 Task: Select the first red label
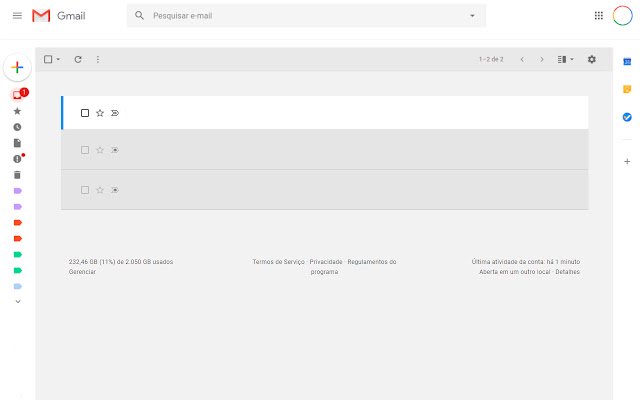[18, 222]
